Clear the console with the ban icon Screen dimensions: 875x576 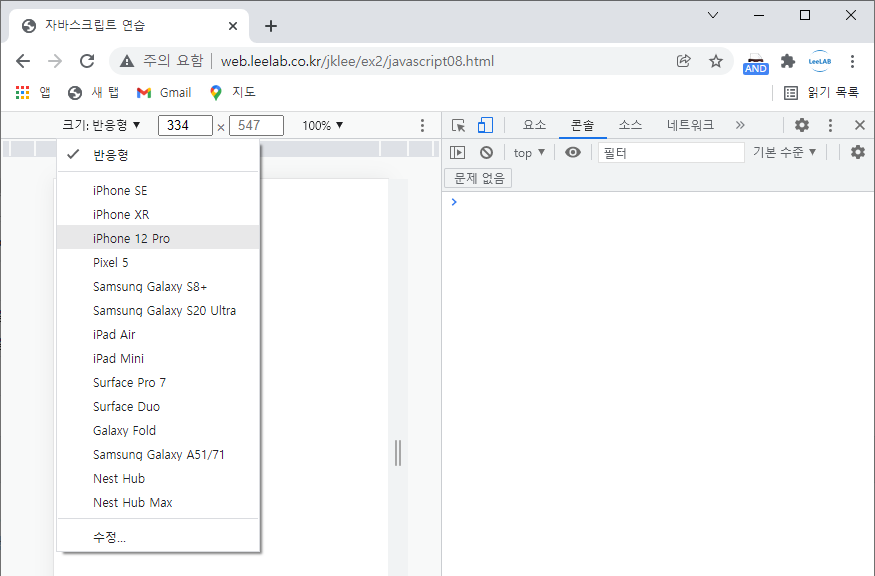487,152
